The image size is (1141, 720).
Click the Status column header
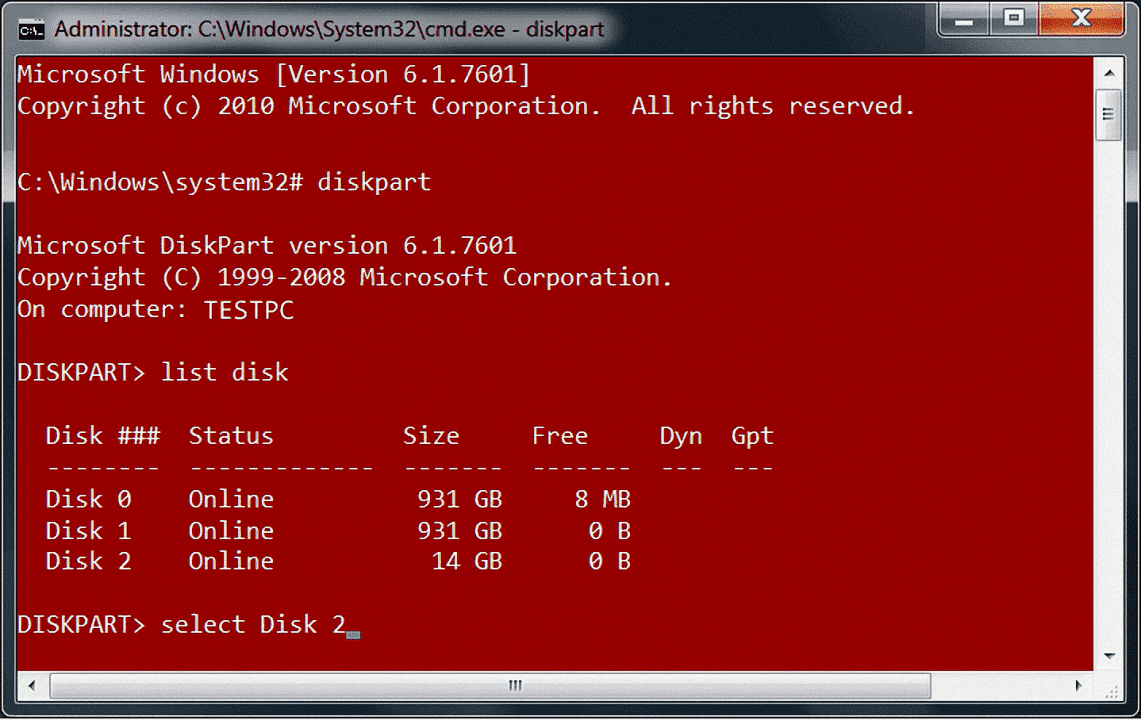[231, 436]
